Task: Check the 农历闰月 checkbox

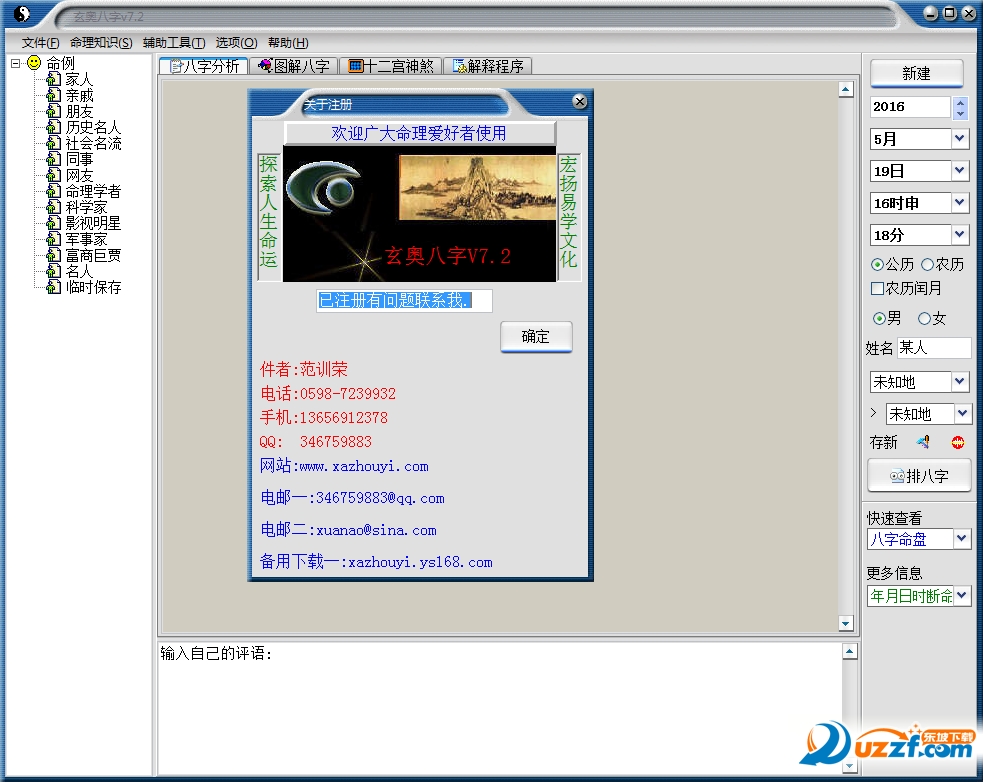Action: [x=877, y=288]
